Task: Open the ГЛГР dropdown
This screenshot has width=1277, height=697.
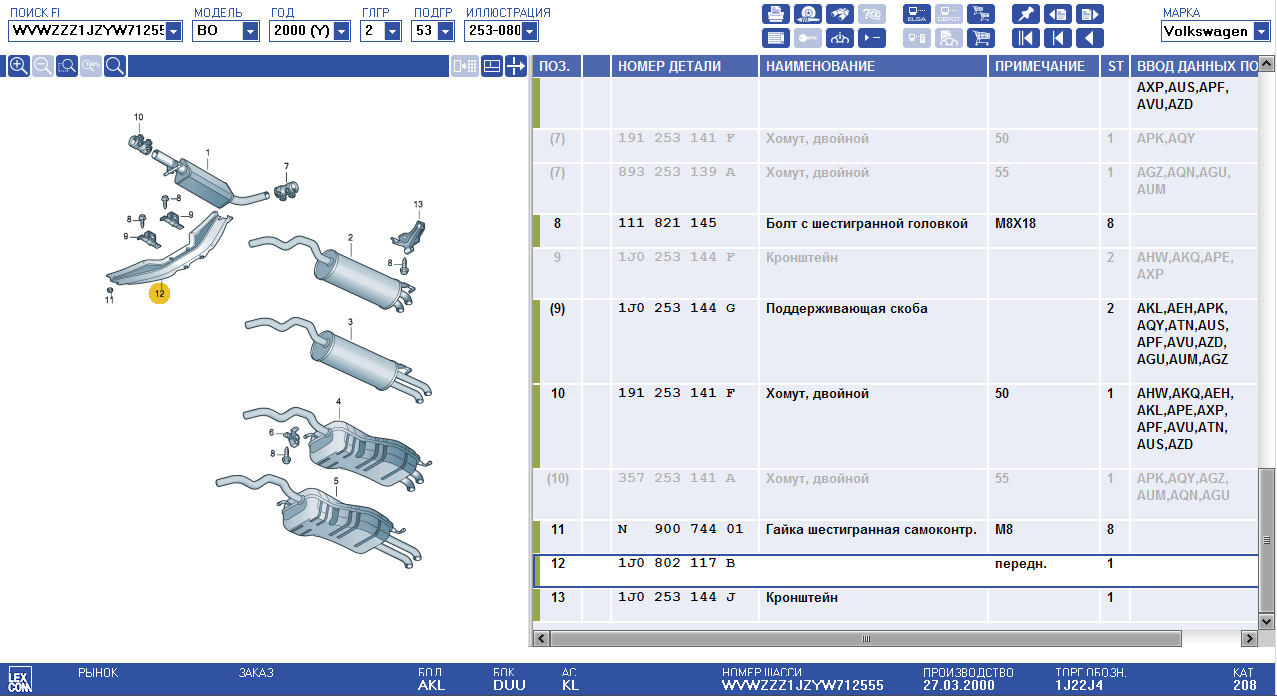Action: pos(392,31)
